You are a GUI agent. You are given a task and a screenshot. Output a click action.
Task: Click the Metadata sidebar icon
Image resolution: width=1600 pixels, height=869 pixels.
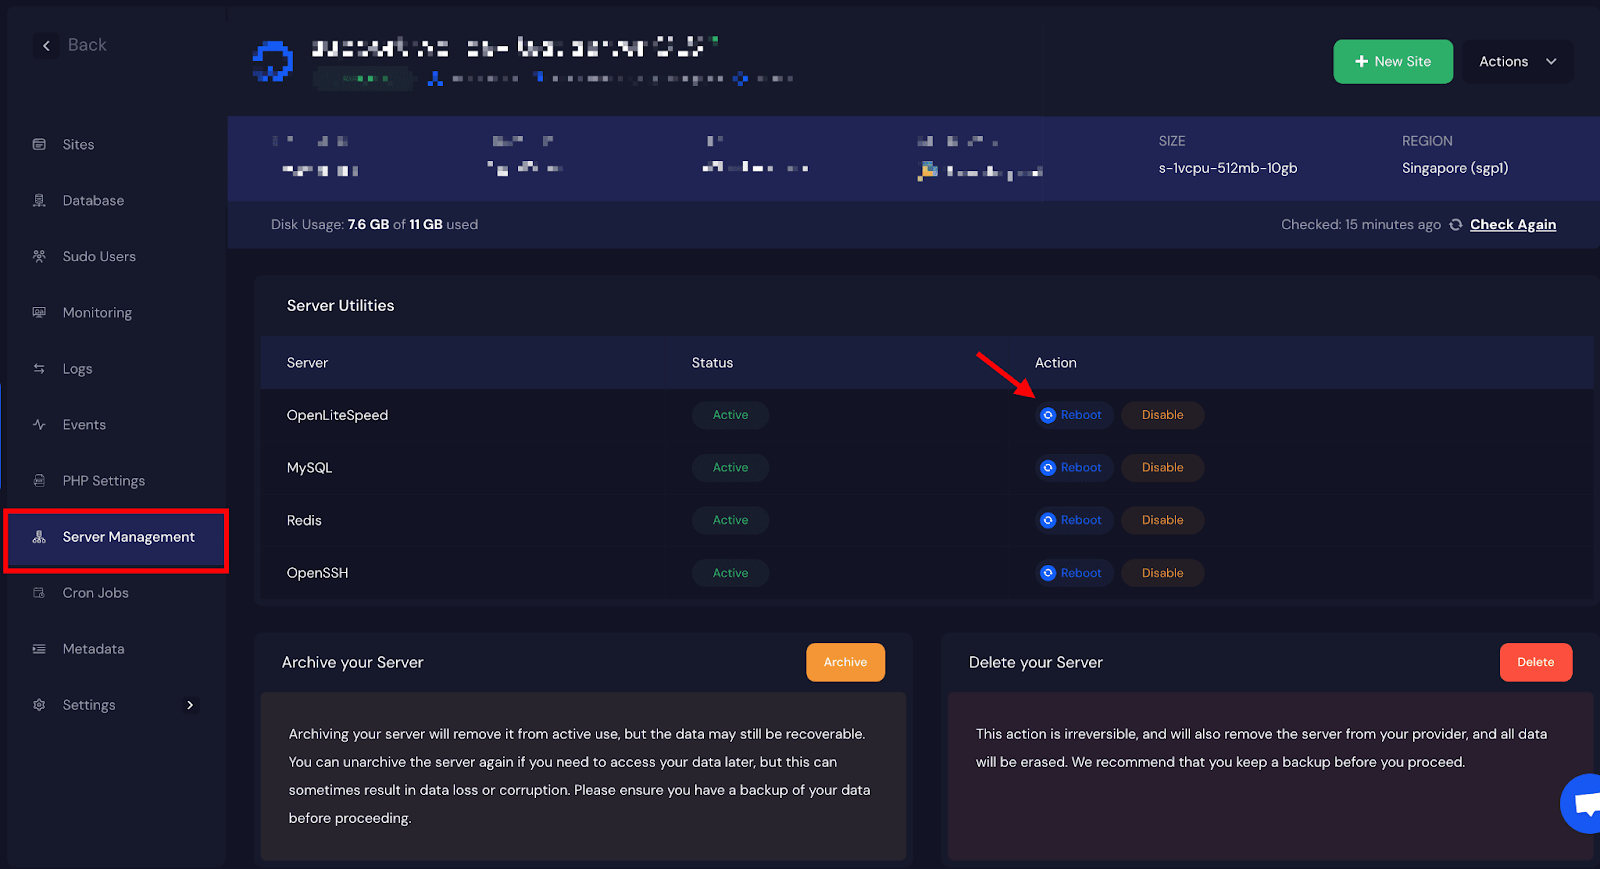[39, 649]
